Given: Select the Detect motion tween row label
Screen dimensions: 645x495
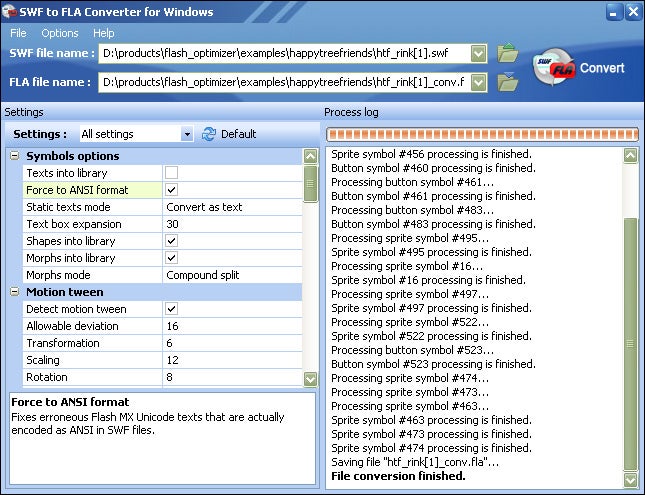Looking at the screenshot, I should [x=77, y=309].
